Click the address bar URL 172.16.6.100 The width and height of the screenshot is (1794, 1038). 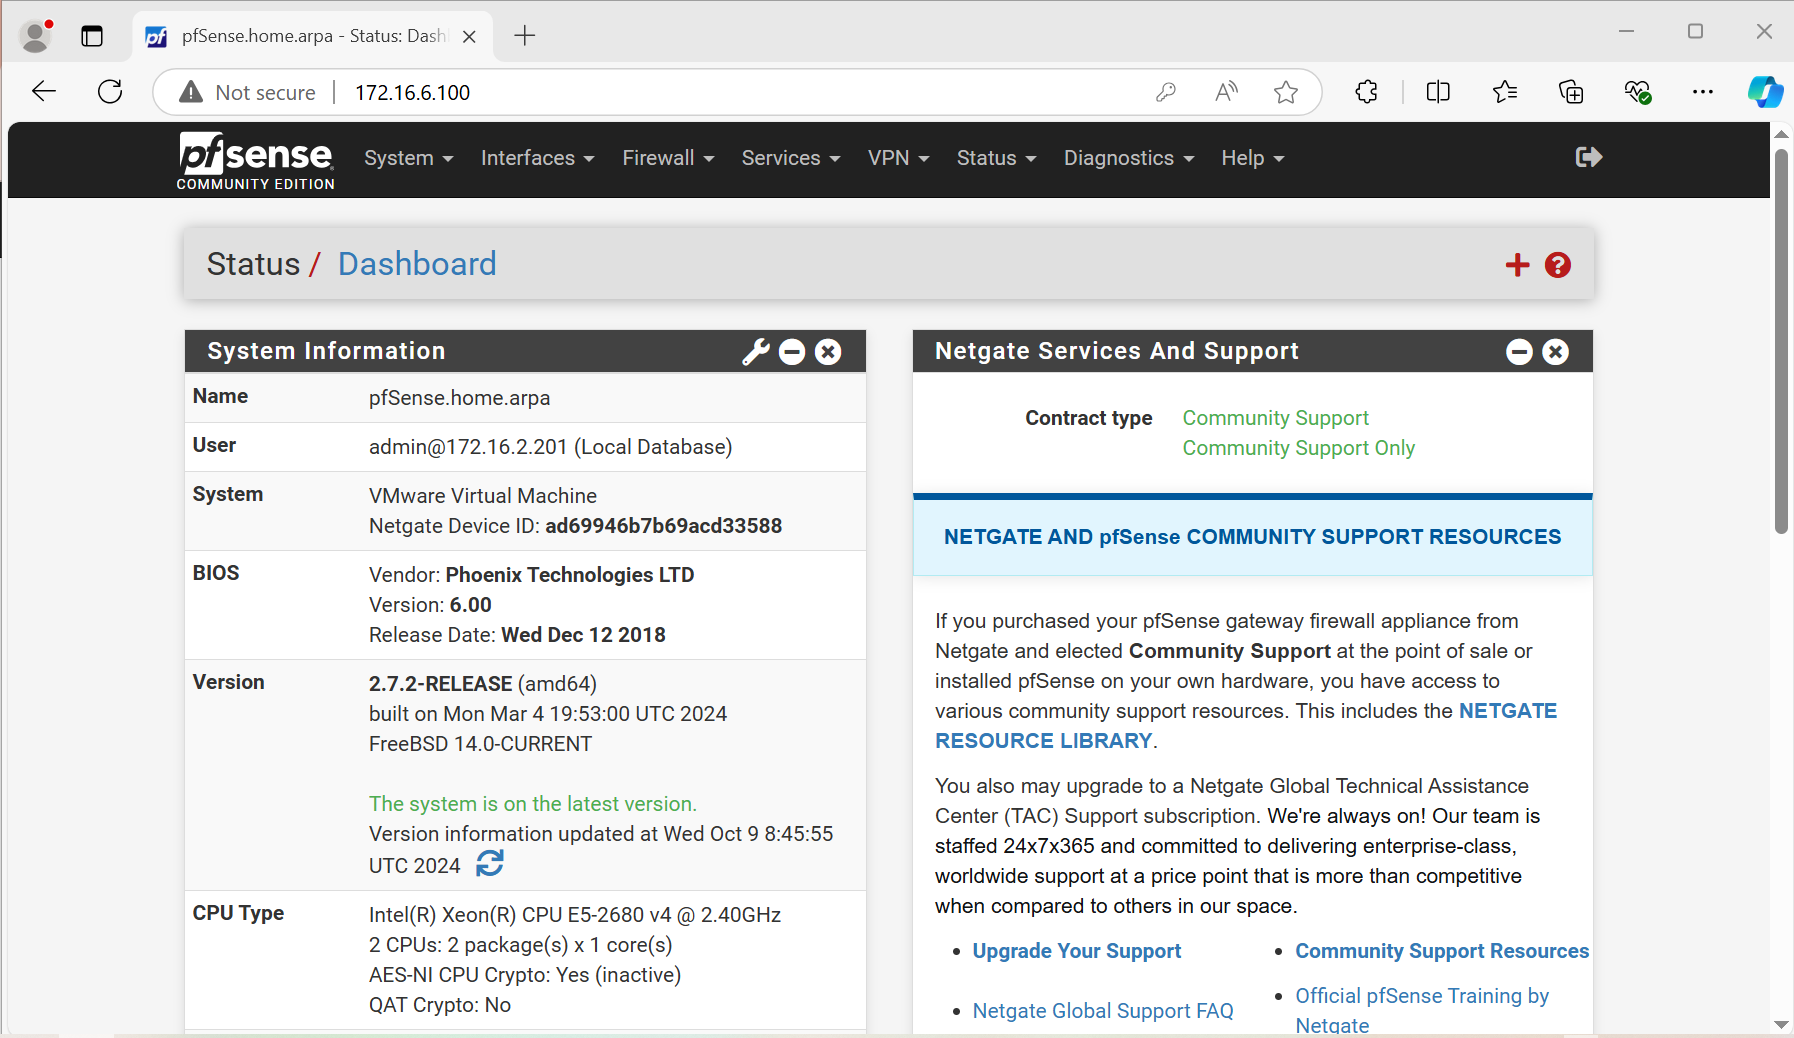coord(412,92)
